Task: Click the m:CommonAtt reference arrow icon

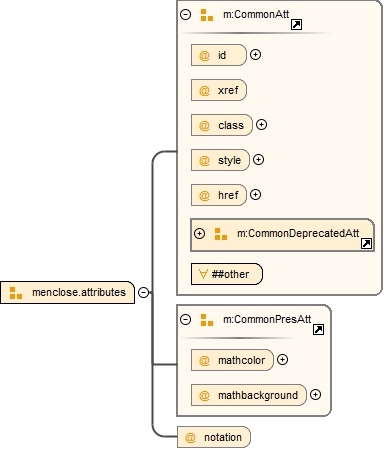Action: [x=296, y=25]
